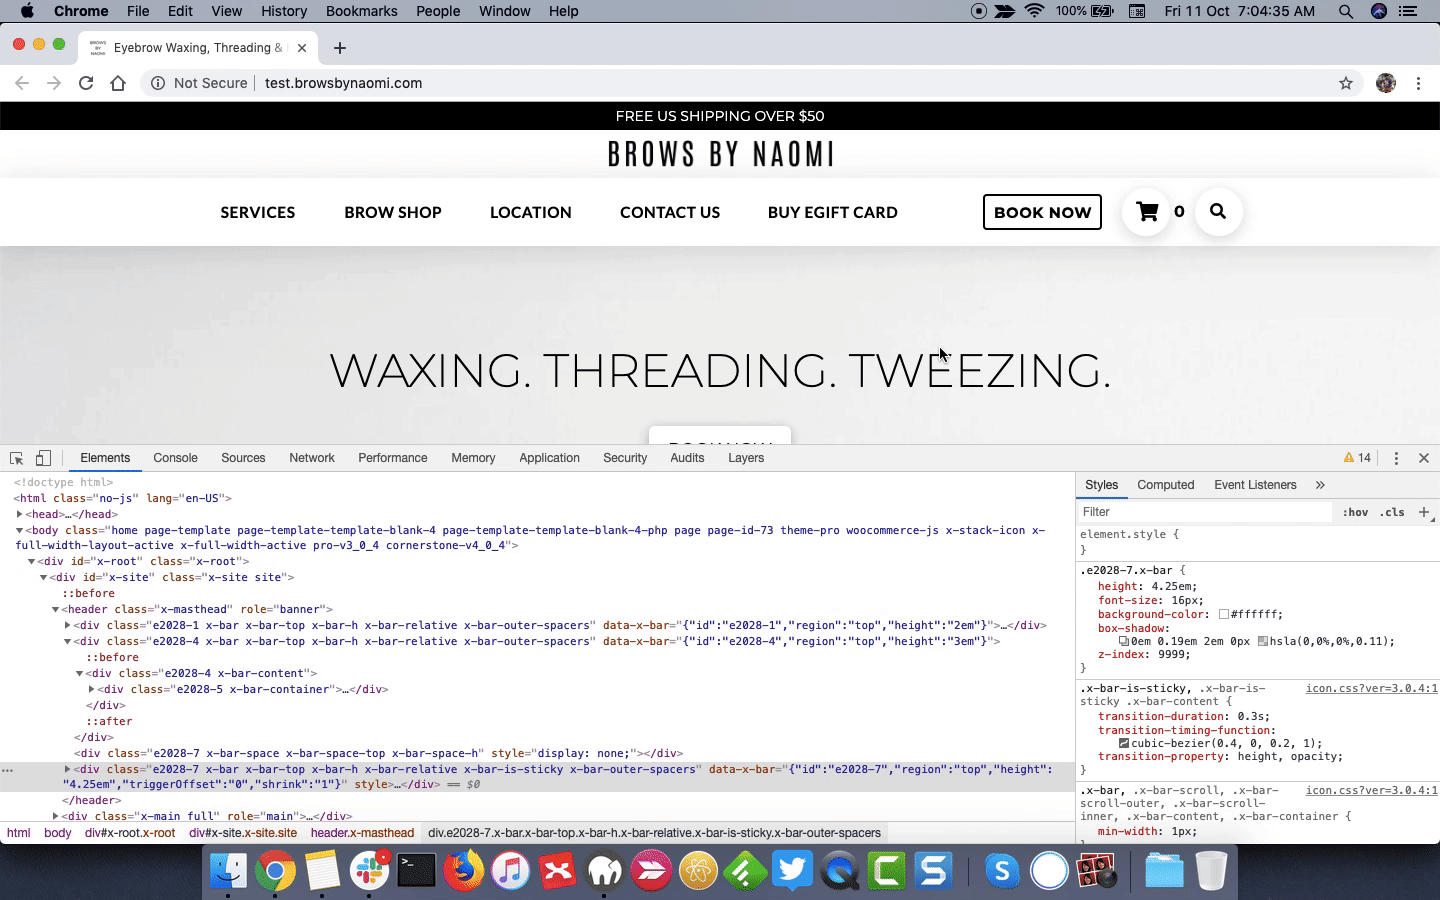This screenshot has height=900, width=1440.
Task: Open Twitter from the Dock
Action: pos(792,871)
